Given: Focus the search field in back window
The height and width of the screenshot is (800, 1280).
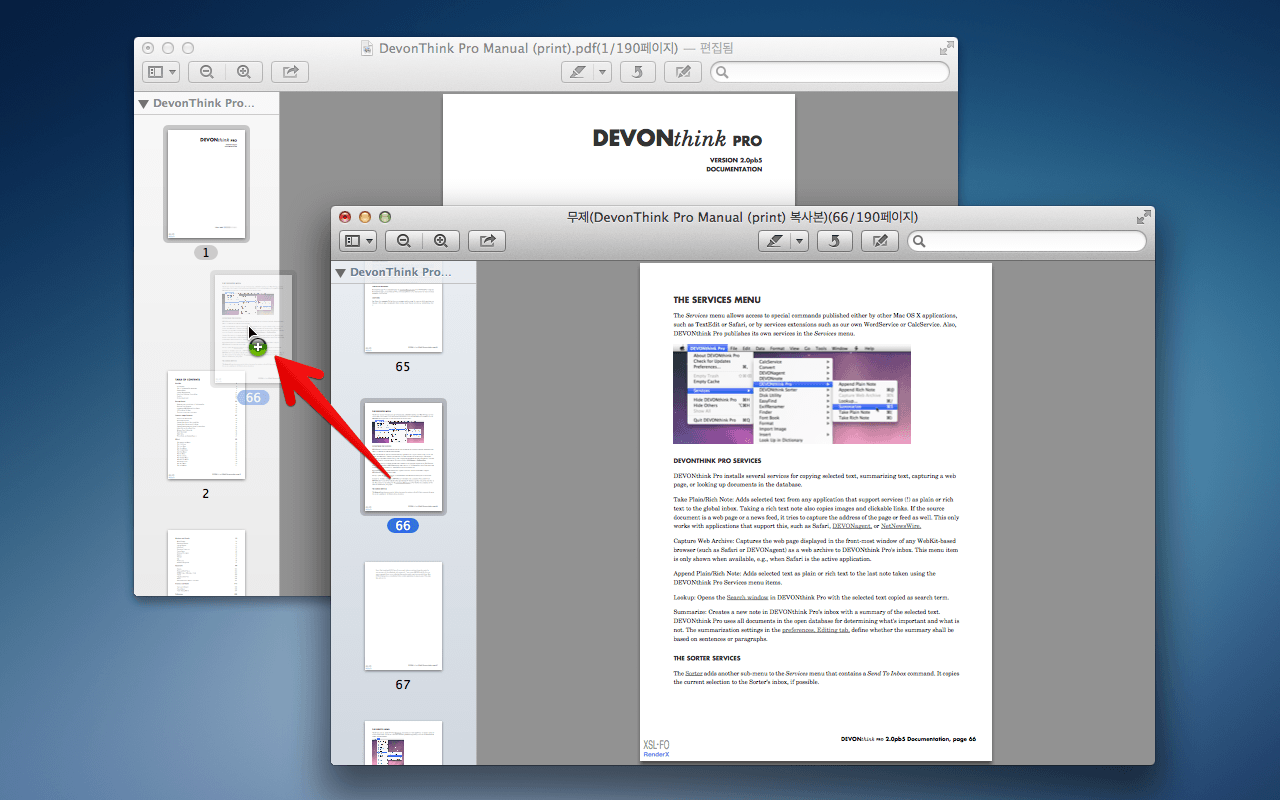Looking at the screenshot, I should [x=830, y=72].
